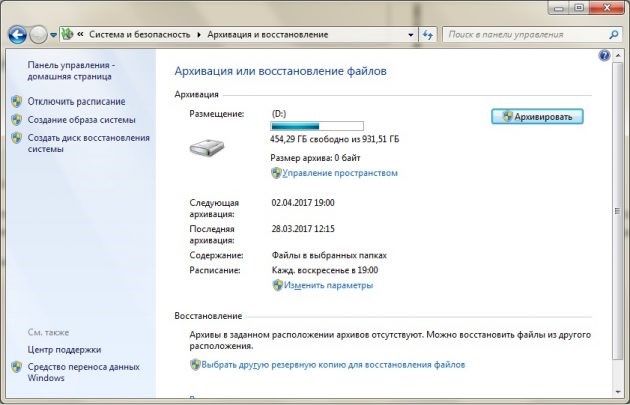Click the breadcrumb Система и безопасность
The width and height of the screenshot is (630, 405).
click(x=139, y=35)
